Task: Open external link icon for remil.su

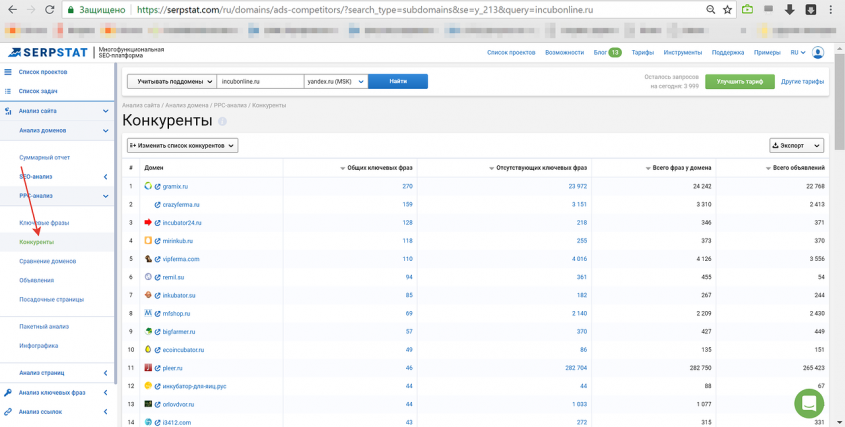Action: (158, 277)
